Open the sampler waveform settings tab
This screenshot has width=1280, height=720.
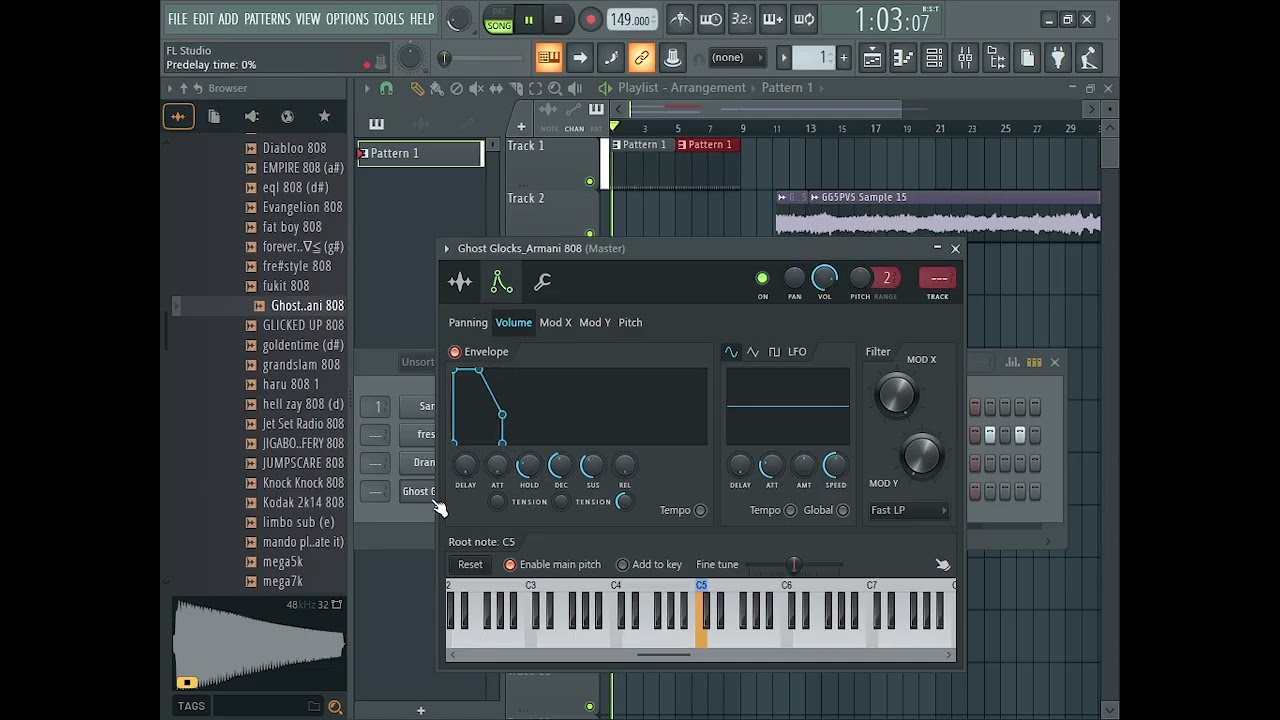tap(460, 282)
